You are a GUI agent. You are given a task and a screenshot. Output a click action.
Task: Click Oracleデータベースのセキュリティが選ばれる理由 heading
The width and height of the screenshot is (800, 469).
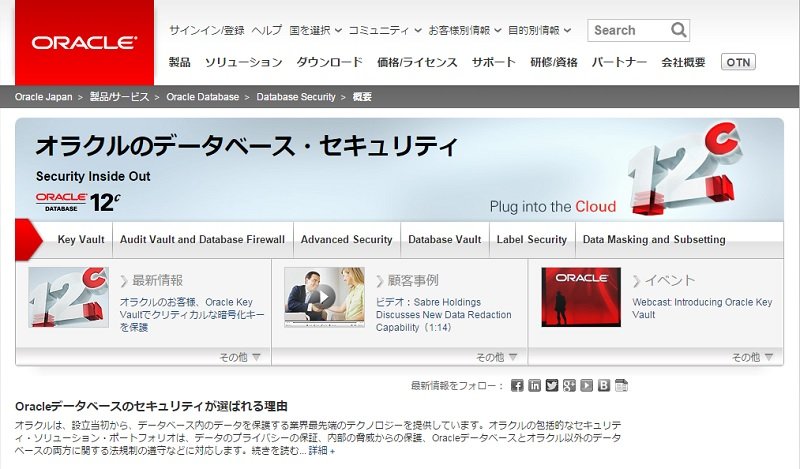coord(152,406)
